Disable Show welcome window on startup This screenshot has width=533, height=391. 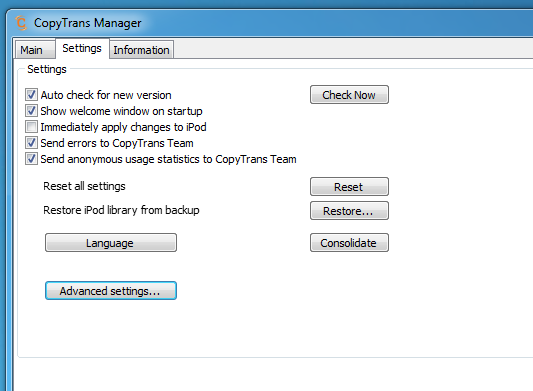(31, 110)
